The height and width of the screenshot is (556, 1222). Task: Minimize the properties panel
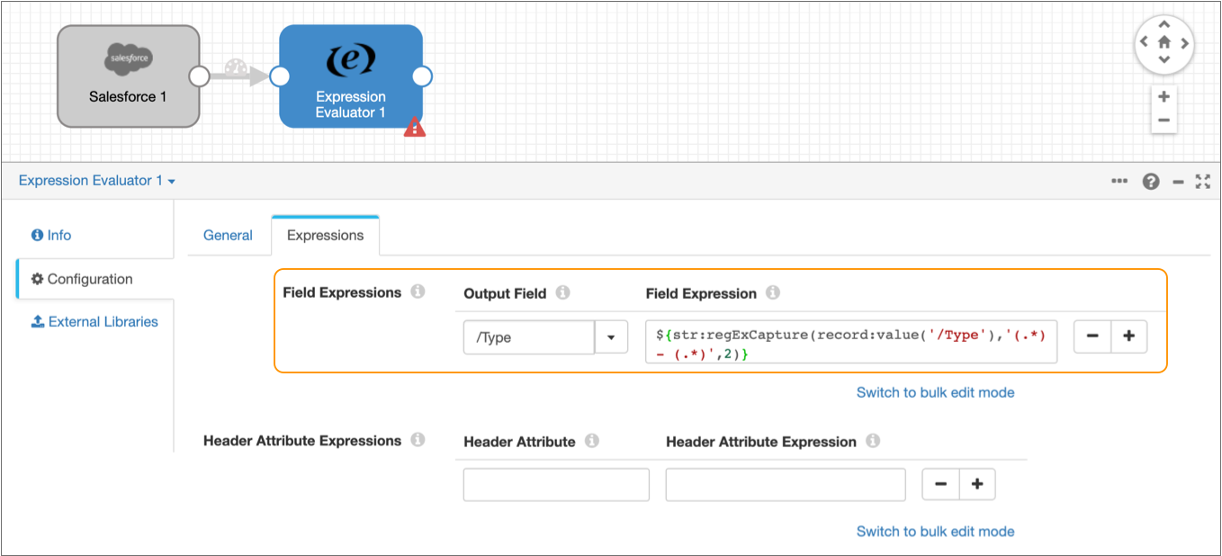click(1178, 181)
